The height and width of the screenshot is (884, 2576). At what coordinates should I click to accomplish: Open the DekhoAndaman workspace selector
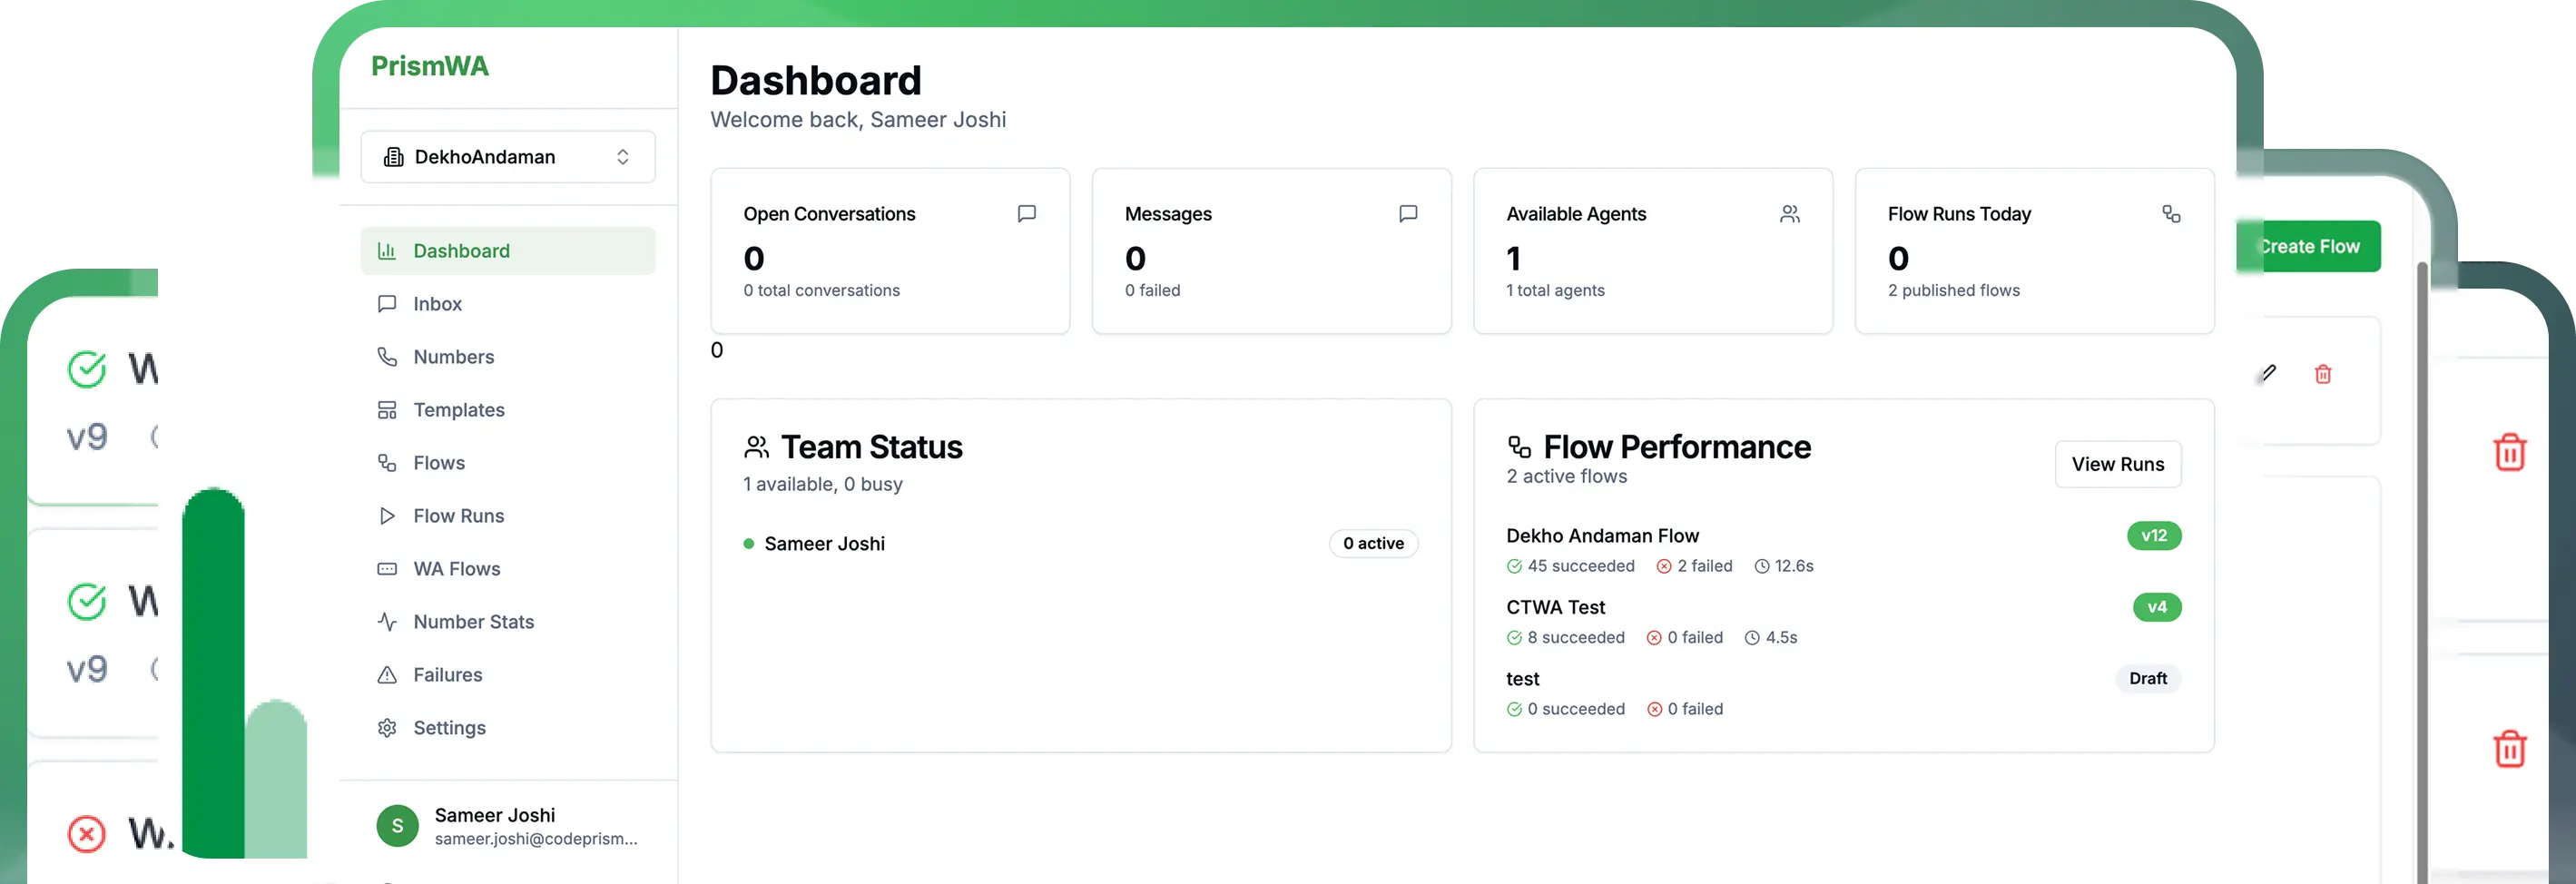[508, 157]
